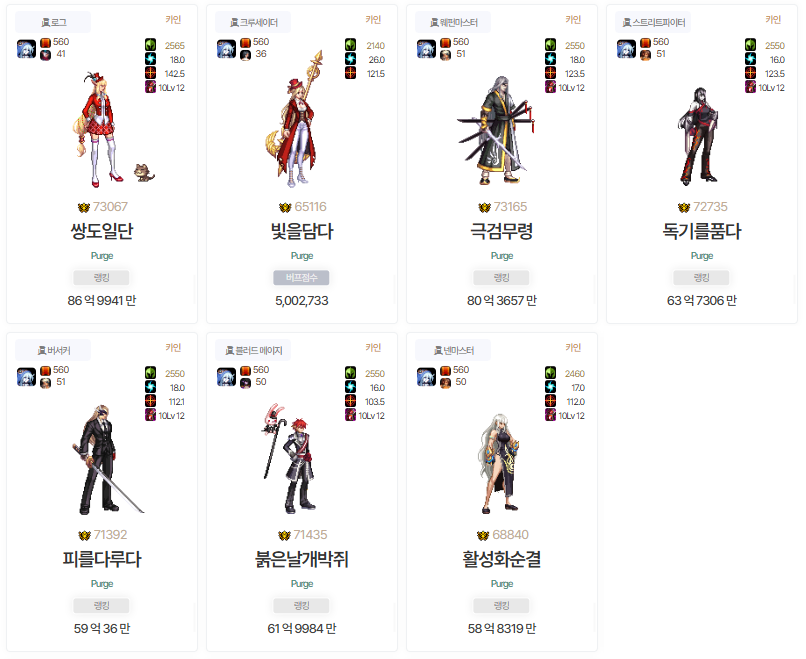Open the 극검무령 character name
The width and height of the screenshot is (806, 659).
502,231
